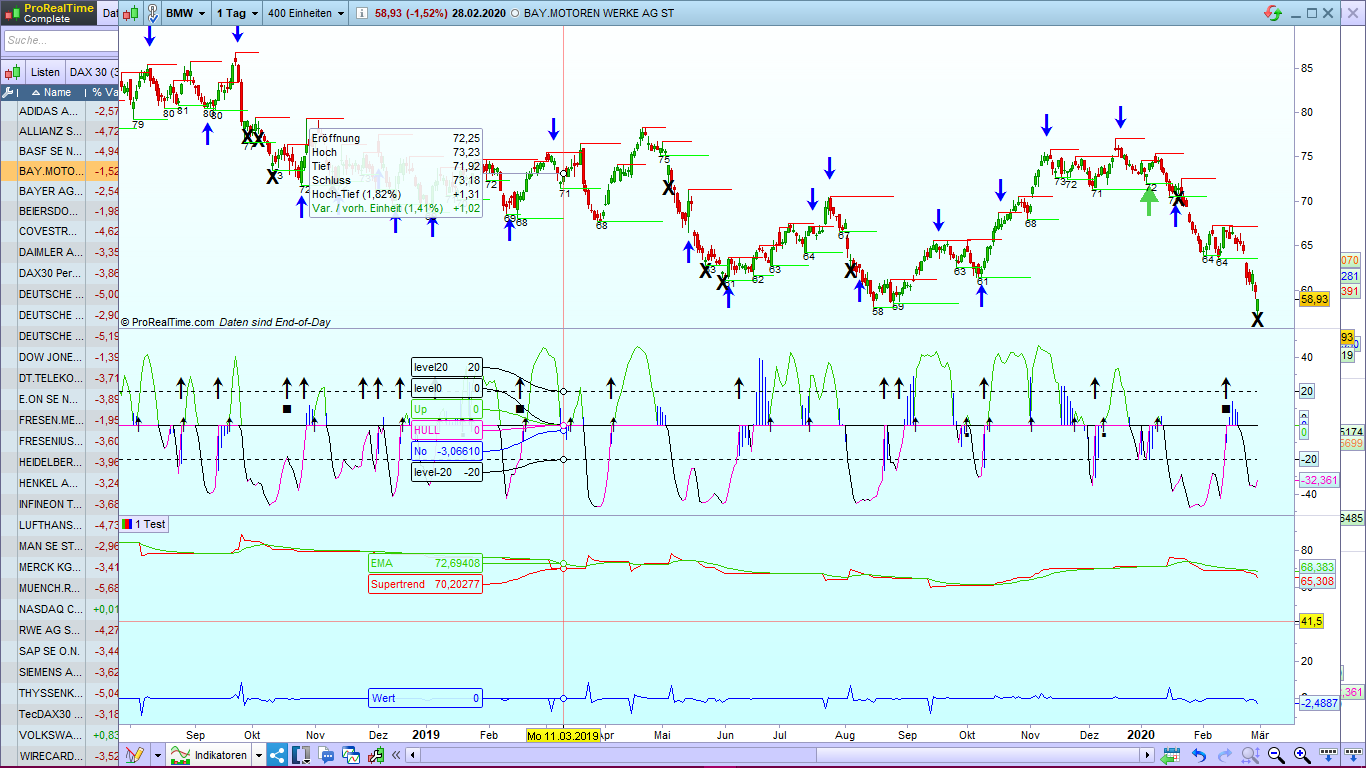
Task: Select HENKEL in the watchlist
Action: pyautogui.click(x=60, y=483)
